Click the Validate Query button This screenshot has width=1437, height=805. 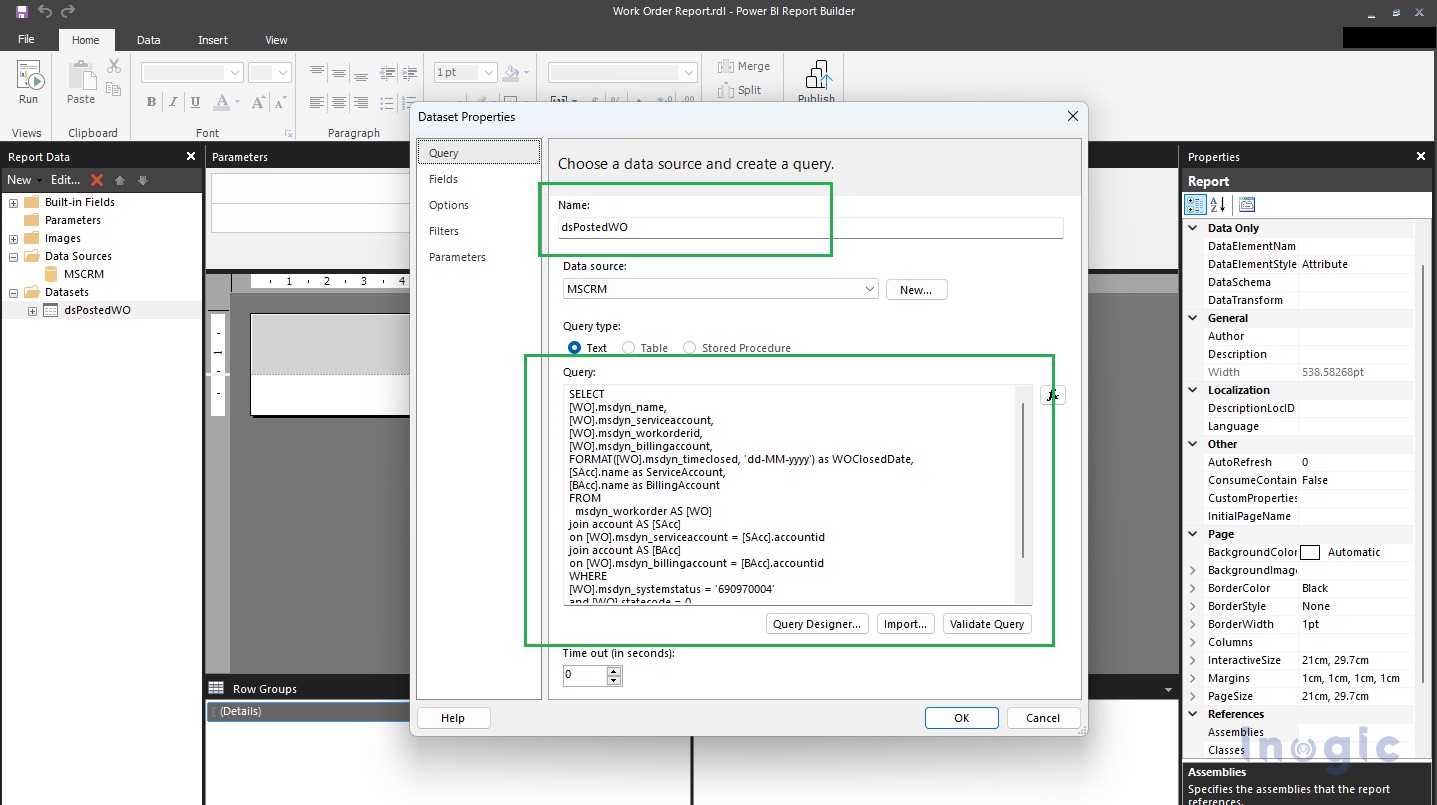point(986,623)
